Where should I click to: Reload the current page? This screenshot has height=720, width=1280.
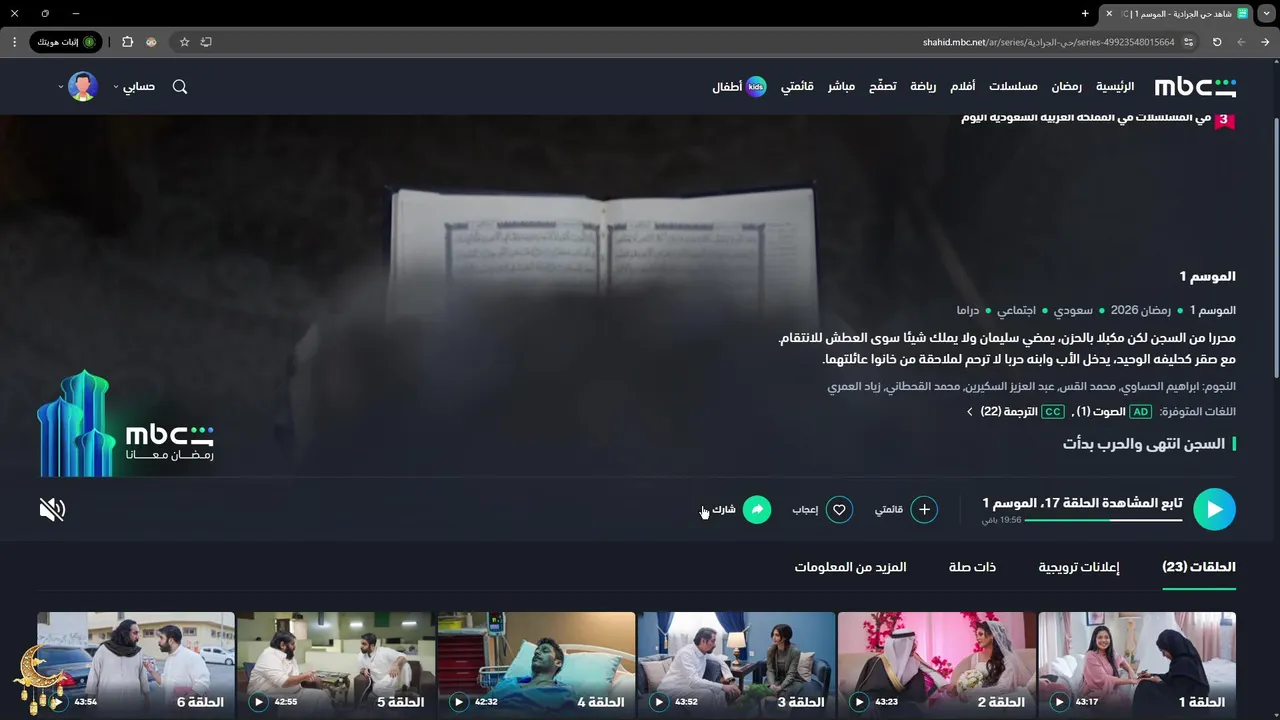pos(1217,42)
